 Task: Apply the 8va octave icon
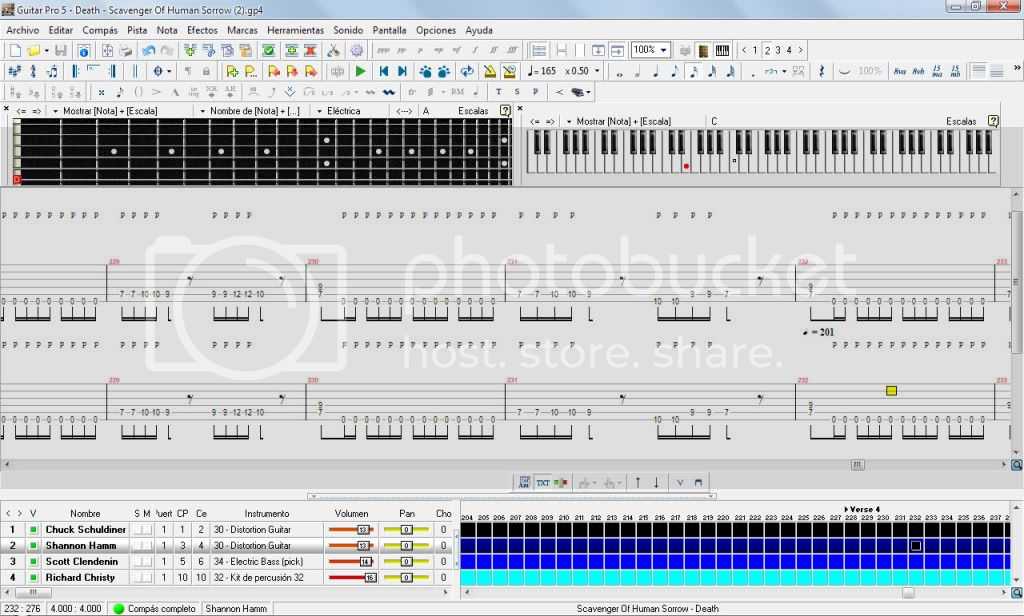(900, 71)
